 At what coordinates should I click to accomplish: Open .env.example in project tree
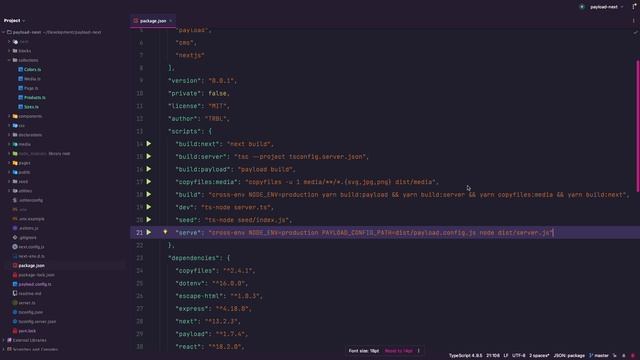pyautogui.click(x=31, y=219)
